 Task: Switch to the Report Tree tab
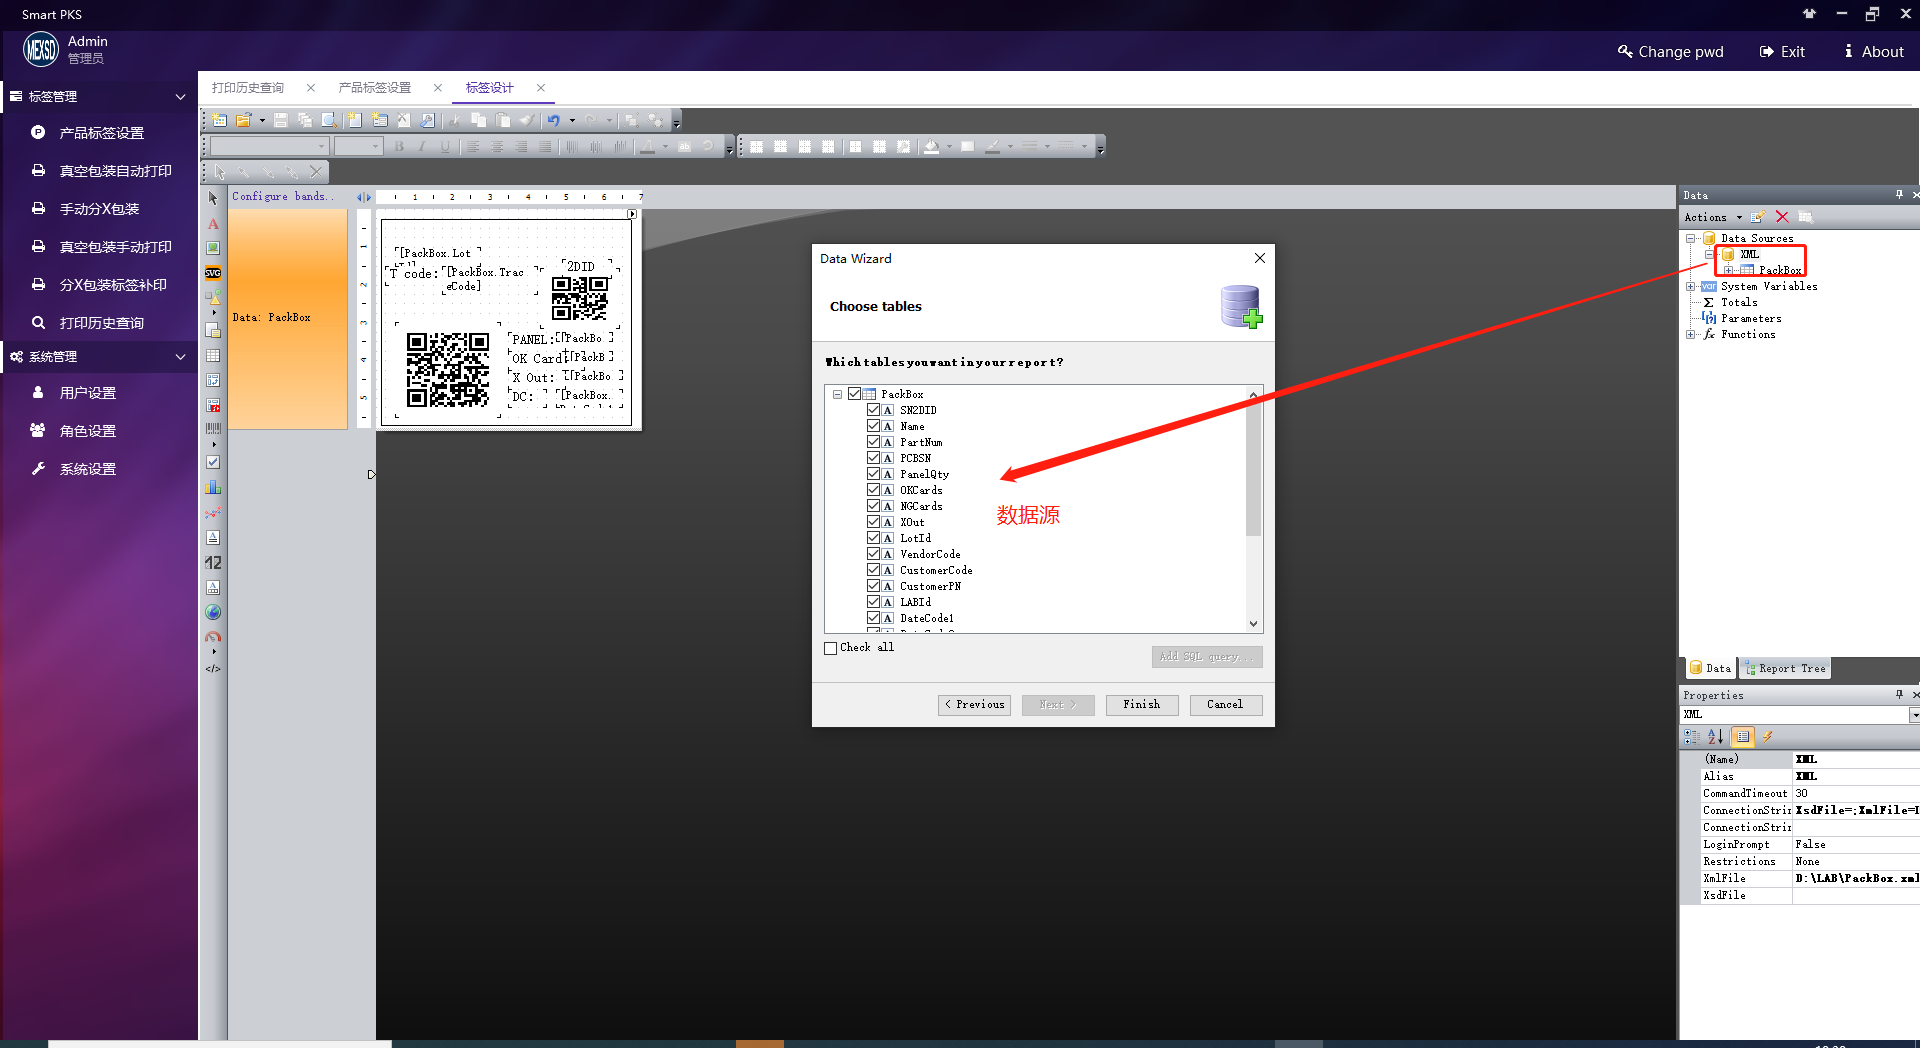(x=1785, y=668)
